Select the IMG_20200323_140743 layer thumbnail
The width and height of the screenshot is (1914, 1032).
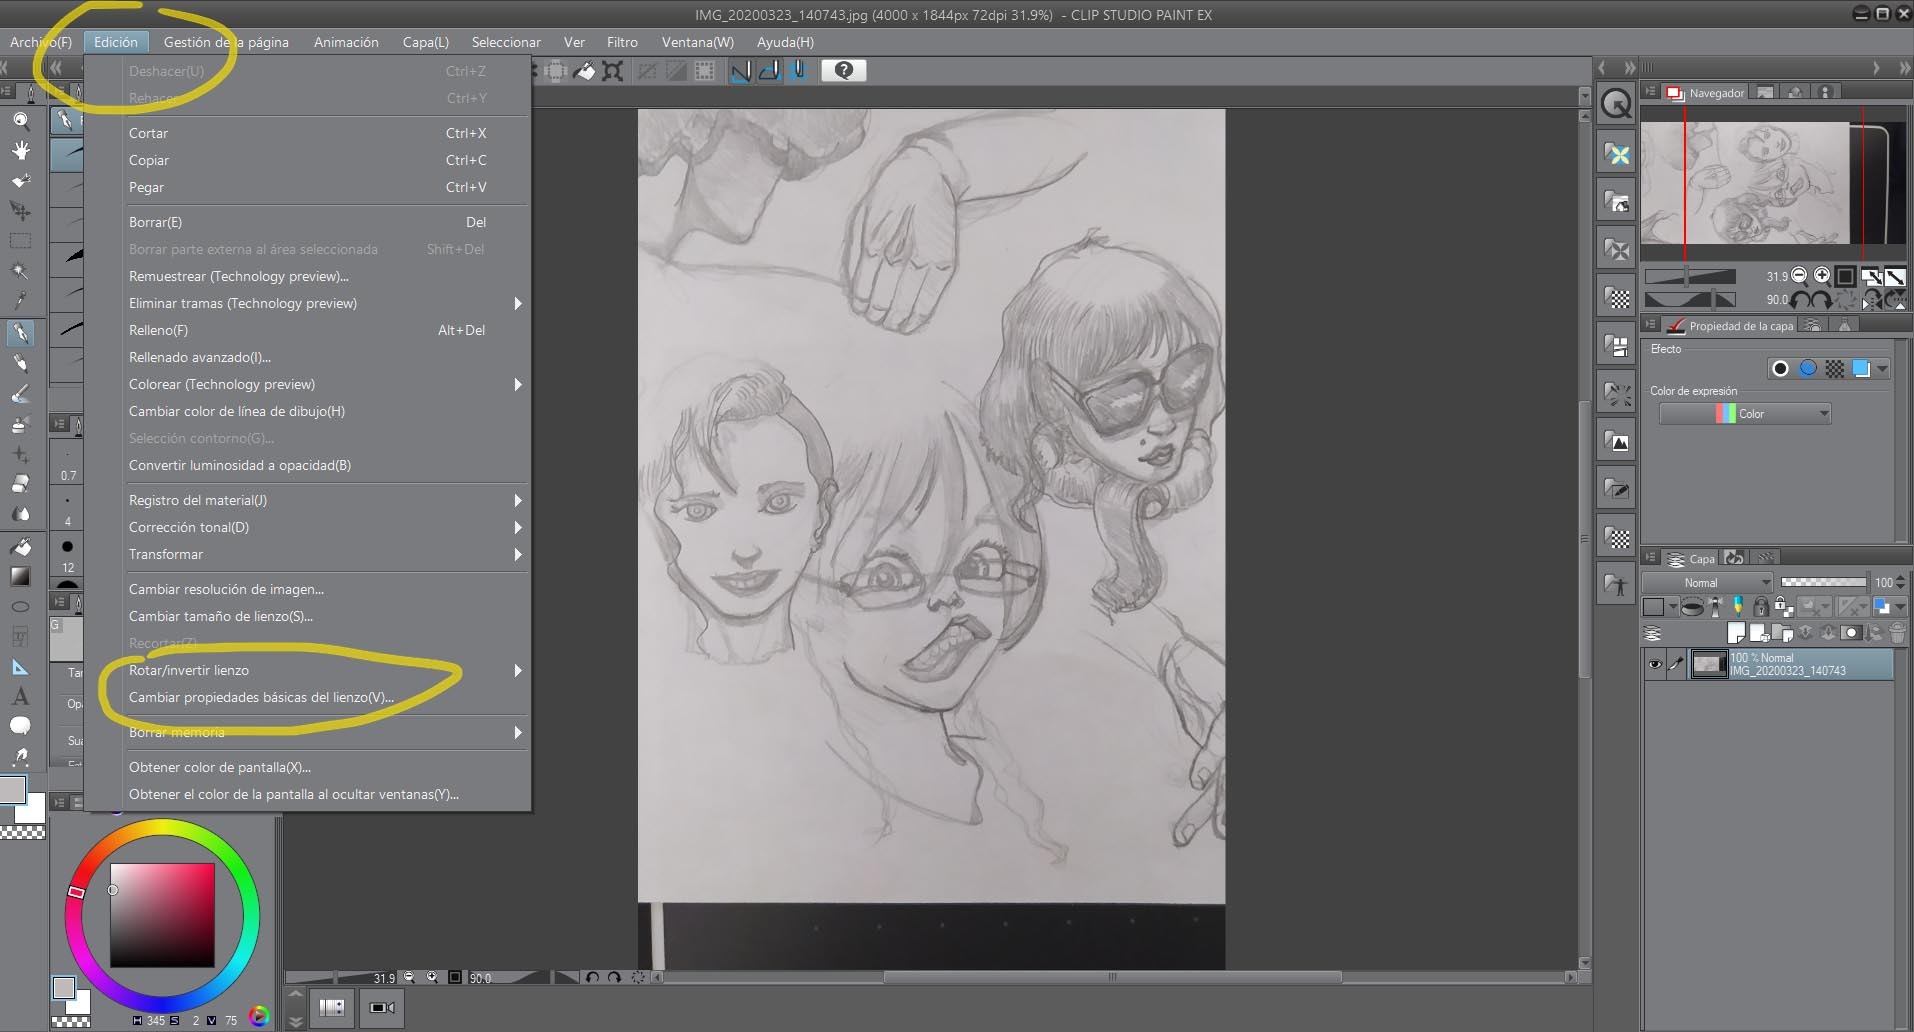1709,664
